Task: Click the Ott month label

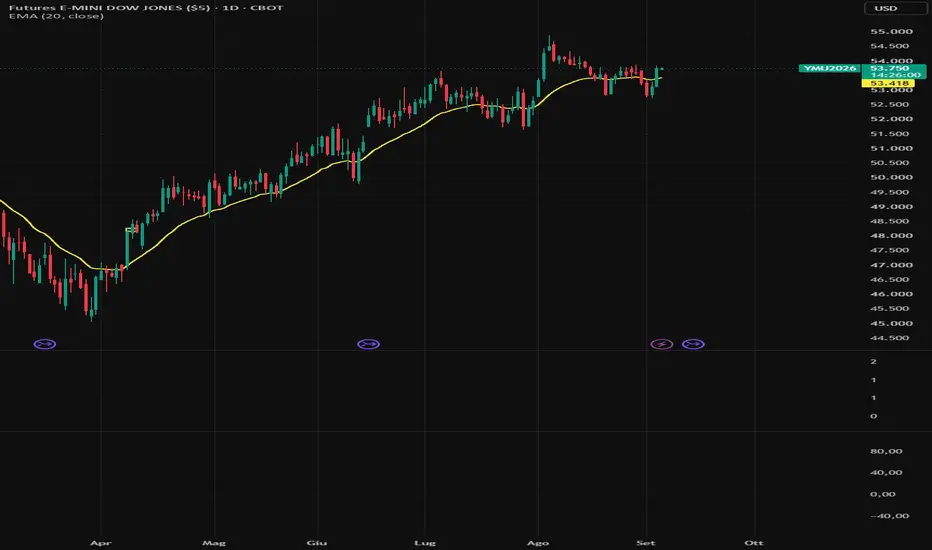Action: point(754,542)
